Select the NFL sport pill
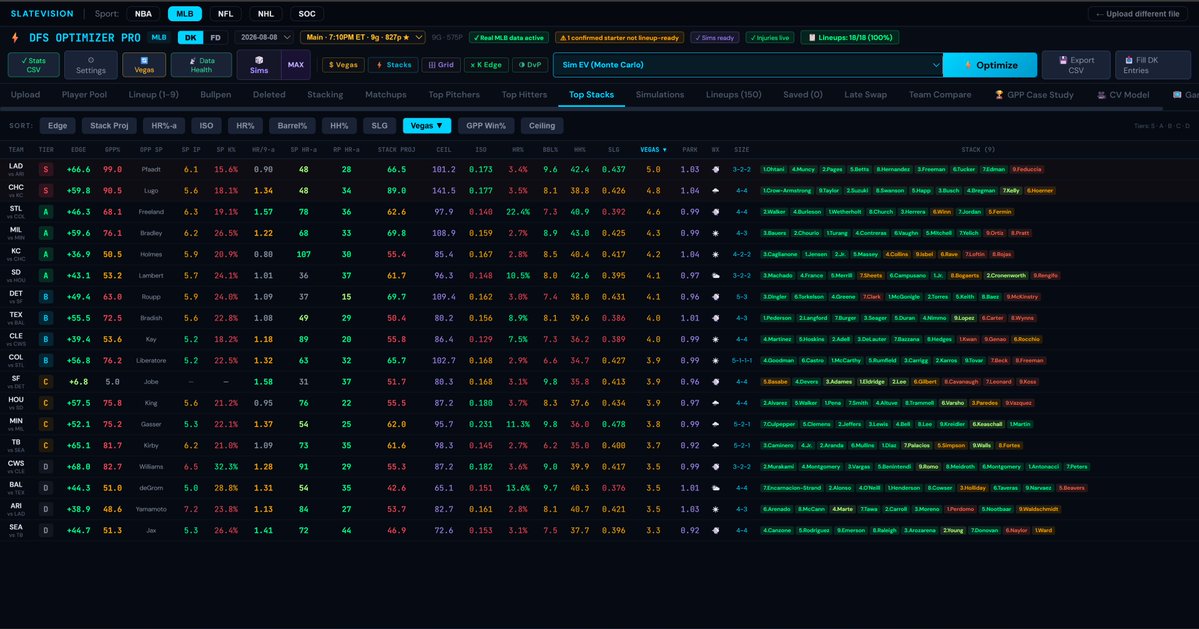Image resolution: width=1199 pixels, height=629 pixels. 226,14
